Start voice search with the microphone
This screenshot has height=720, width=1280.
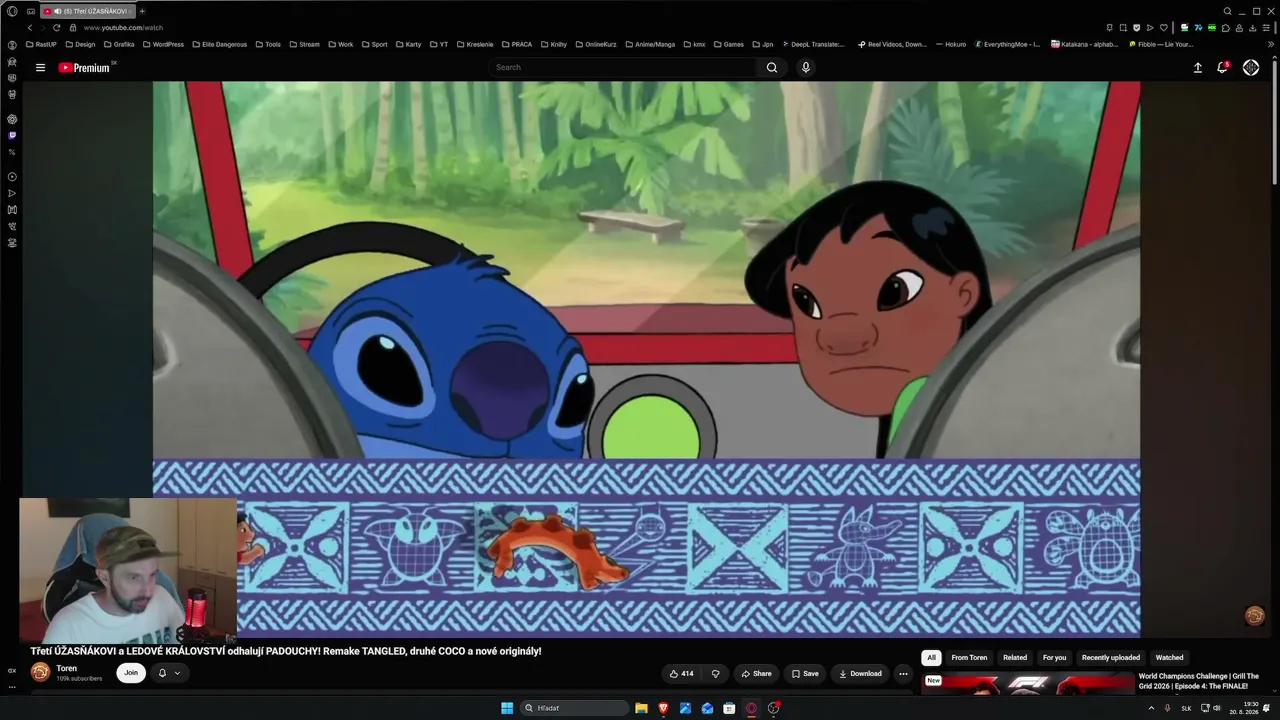(x=806, y=67)
